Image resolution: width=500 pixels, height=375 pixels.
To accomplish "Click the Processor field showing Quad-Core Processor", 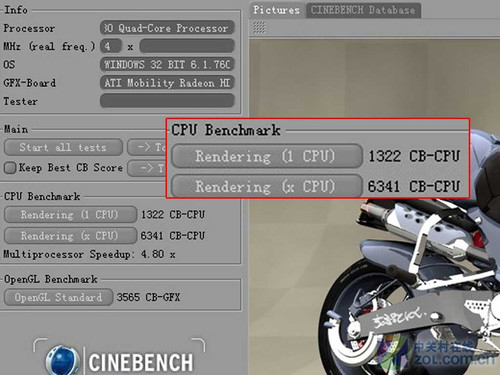I will pyautogui.click(x=167, y=28).
